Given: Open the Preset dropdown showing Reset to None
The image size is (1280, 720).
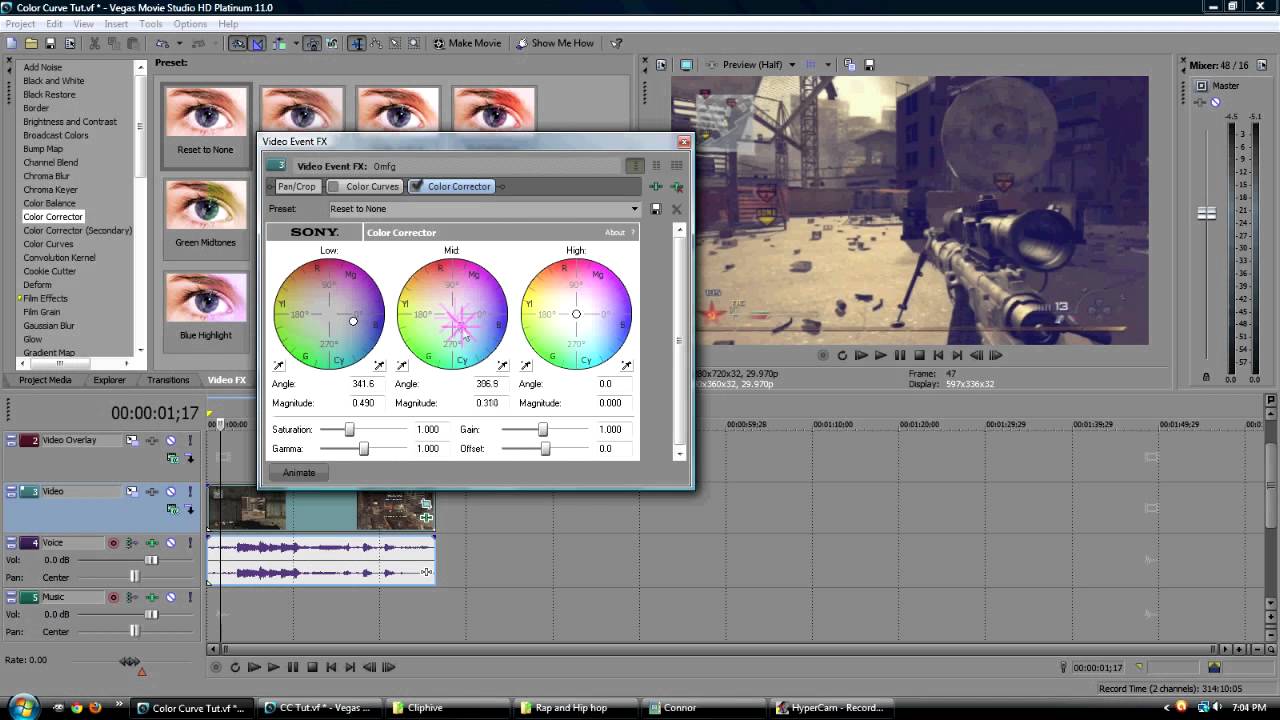Looking at the screenshot, I should click(x=484, y=209).
